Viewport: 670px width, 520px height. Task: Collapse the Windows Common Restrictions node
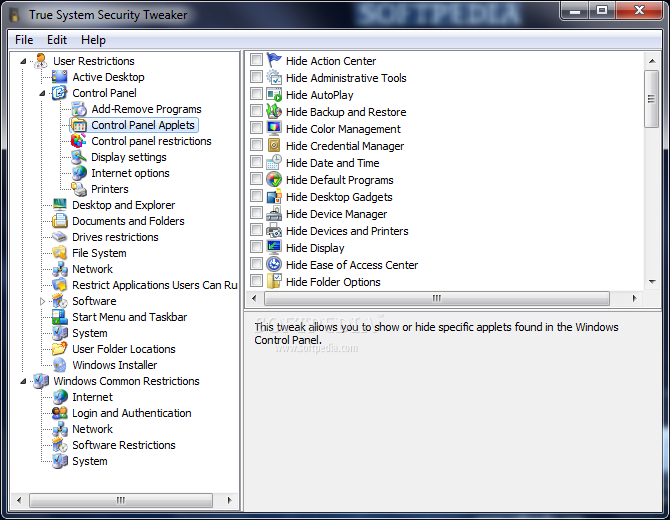point(23,381)
